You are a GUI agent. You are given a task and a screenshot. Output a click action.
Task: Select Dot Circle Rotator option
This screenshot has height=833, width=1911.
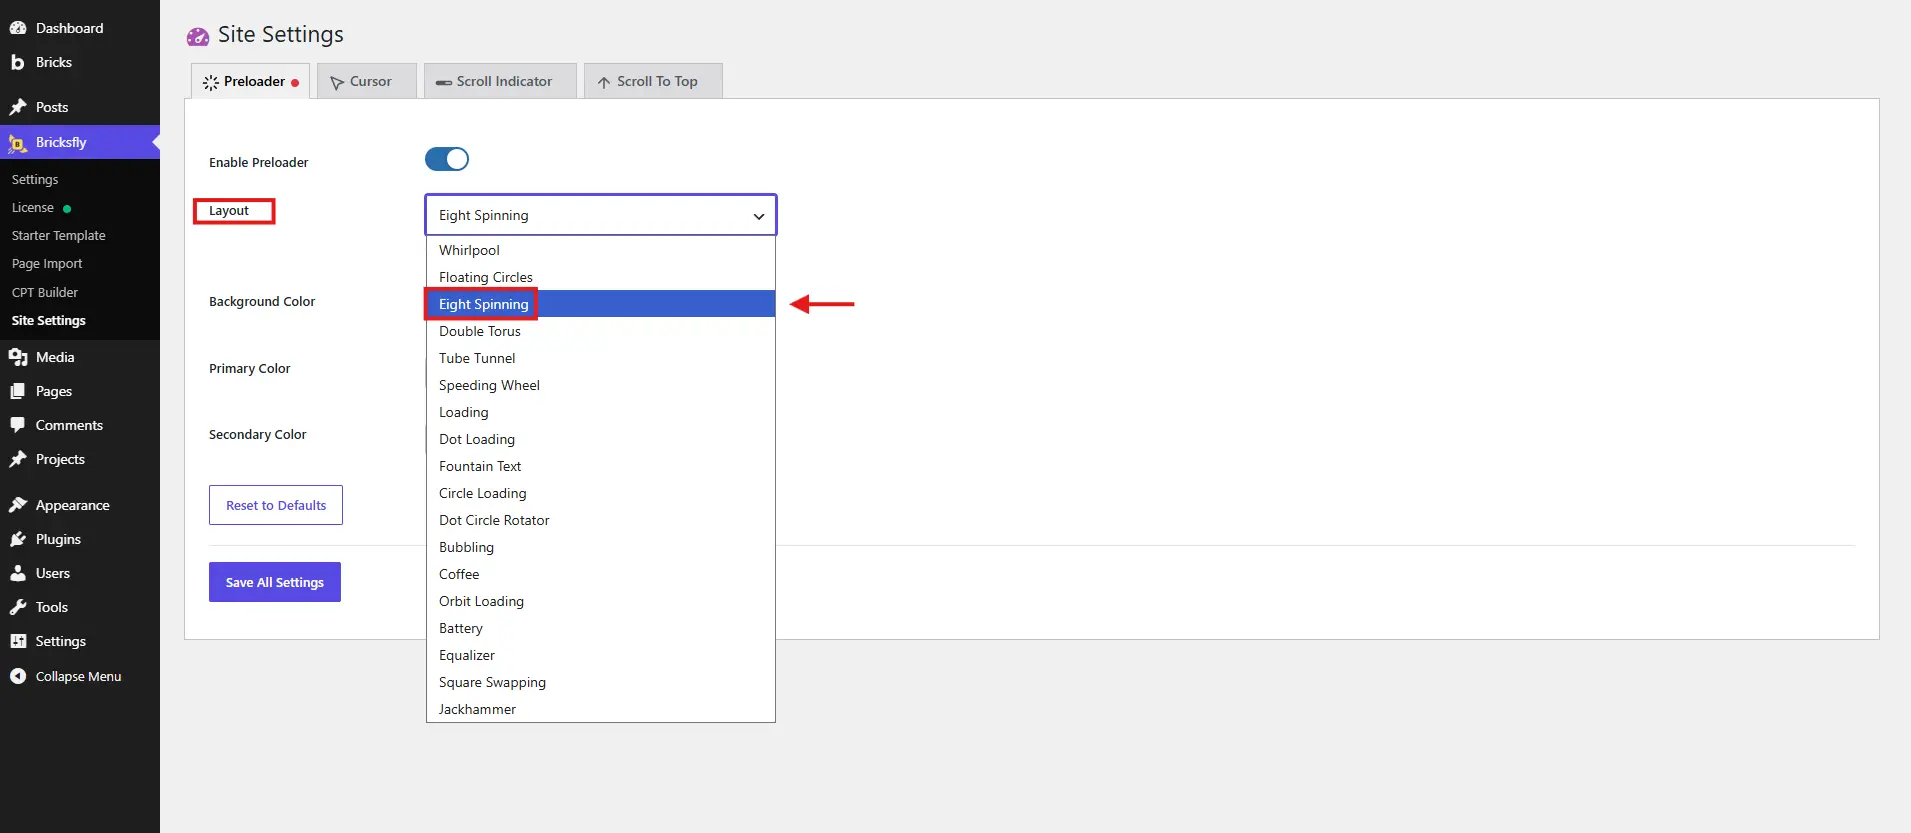(x=601, y=520)
